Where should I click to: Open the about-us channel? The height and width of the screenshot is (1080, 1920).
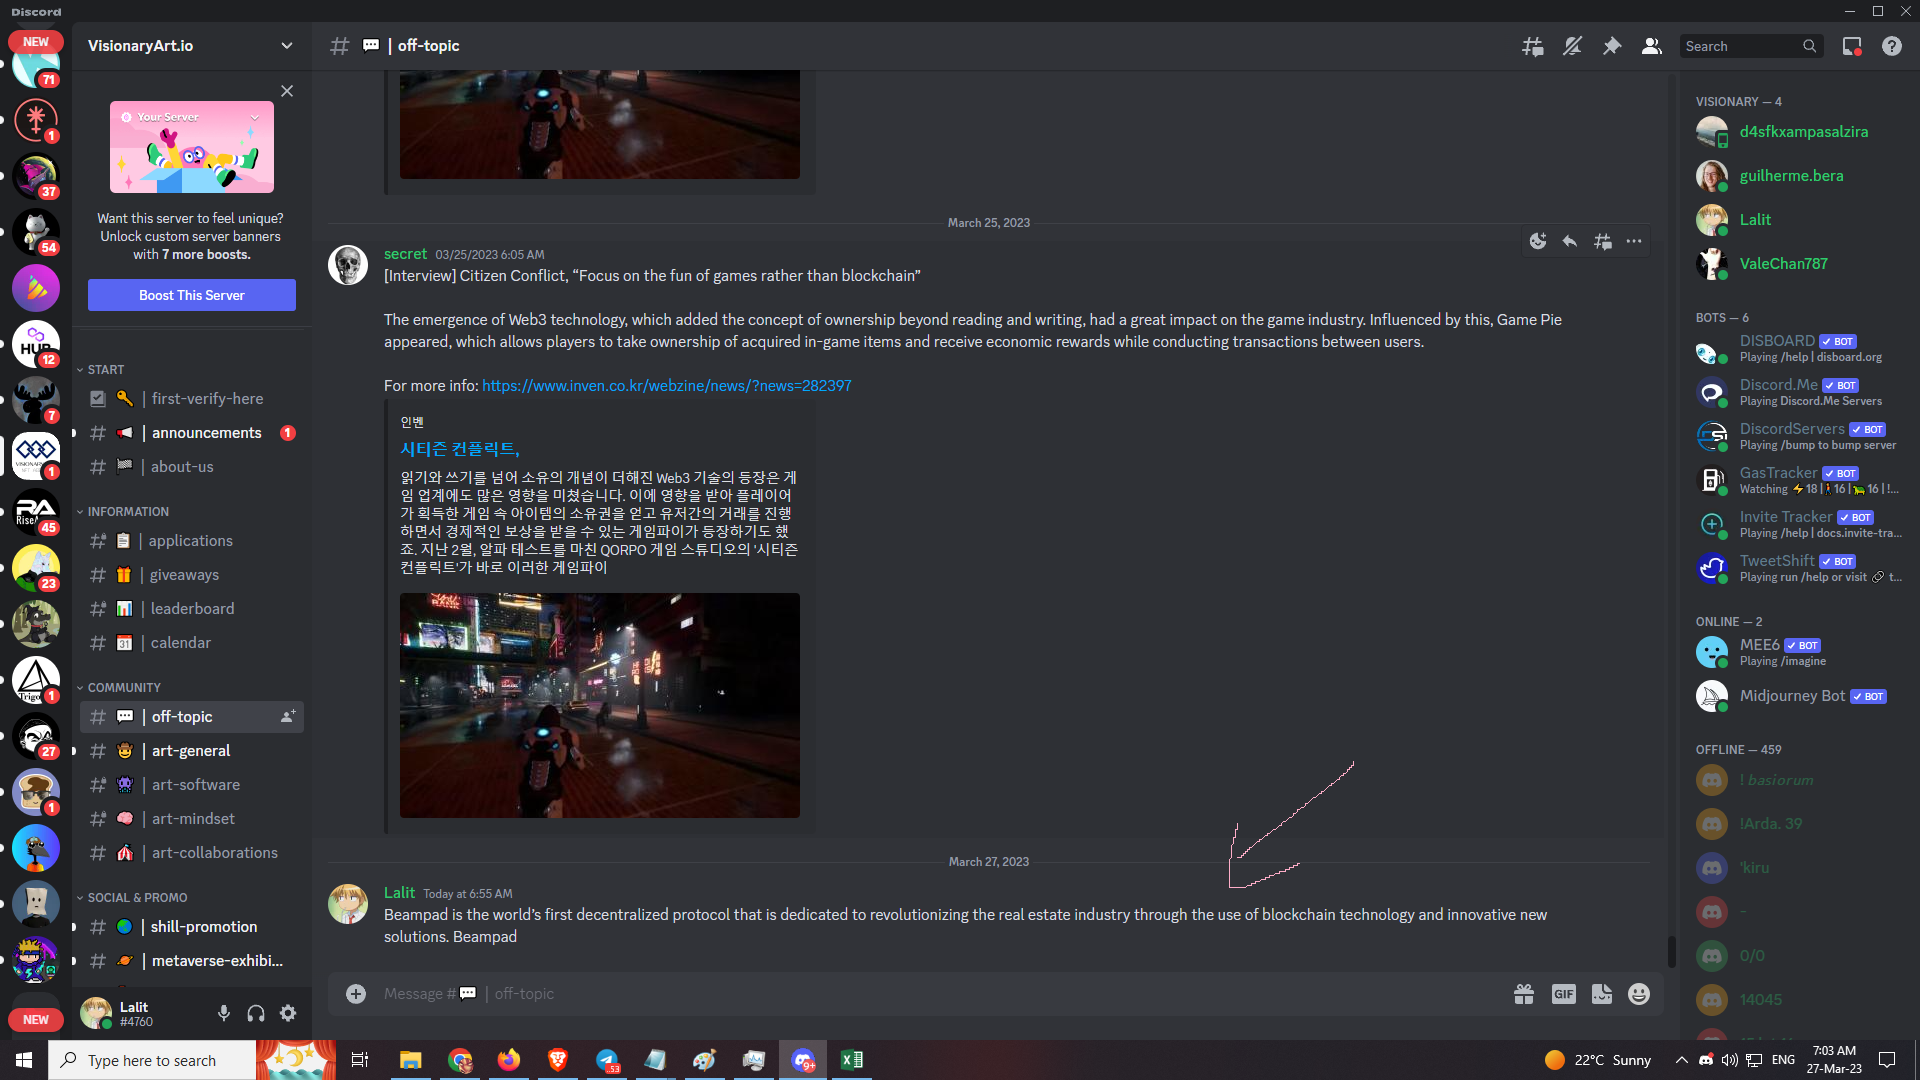pos(192,467)
